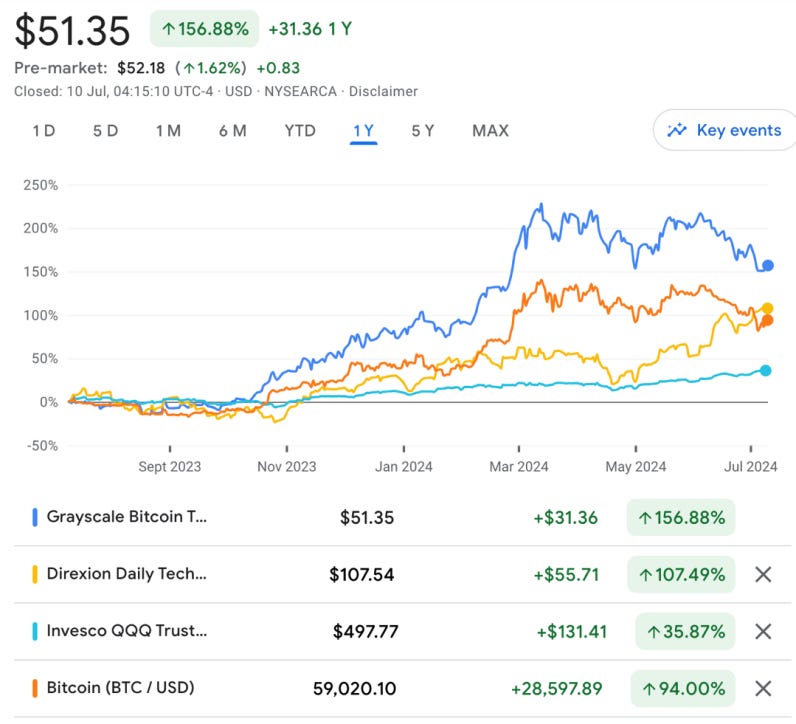
Task: Click the Key events label text
Action: point(739,130)
